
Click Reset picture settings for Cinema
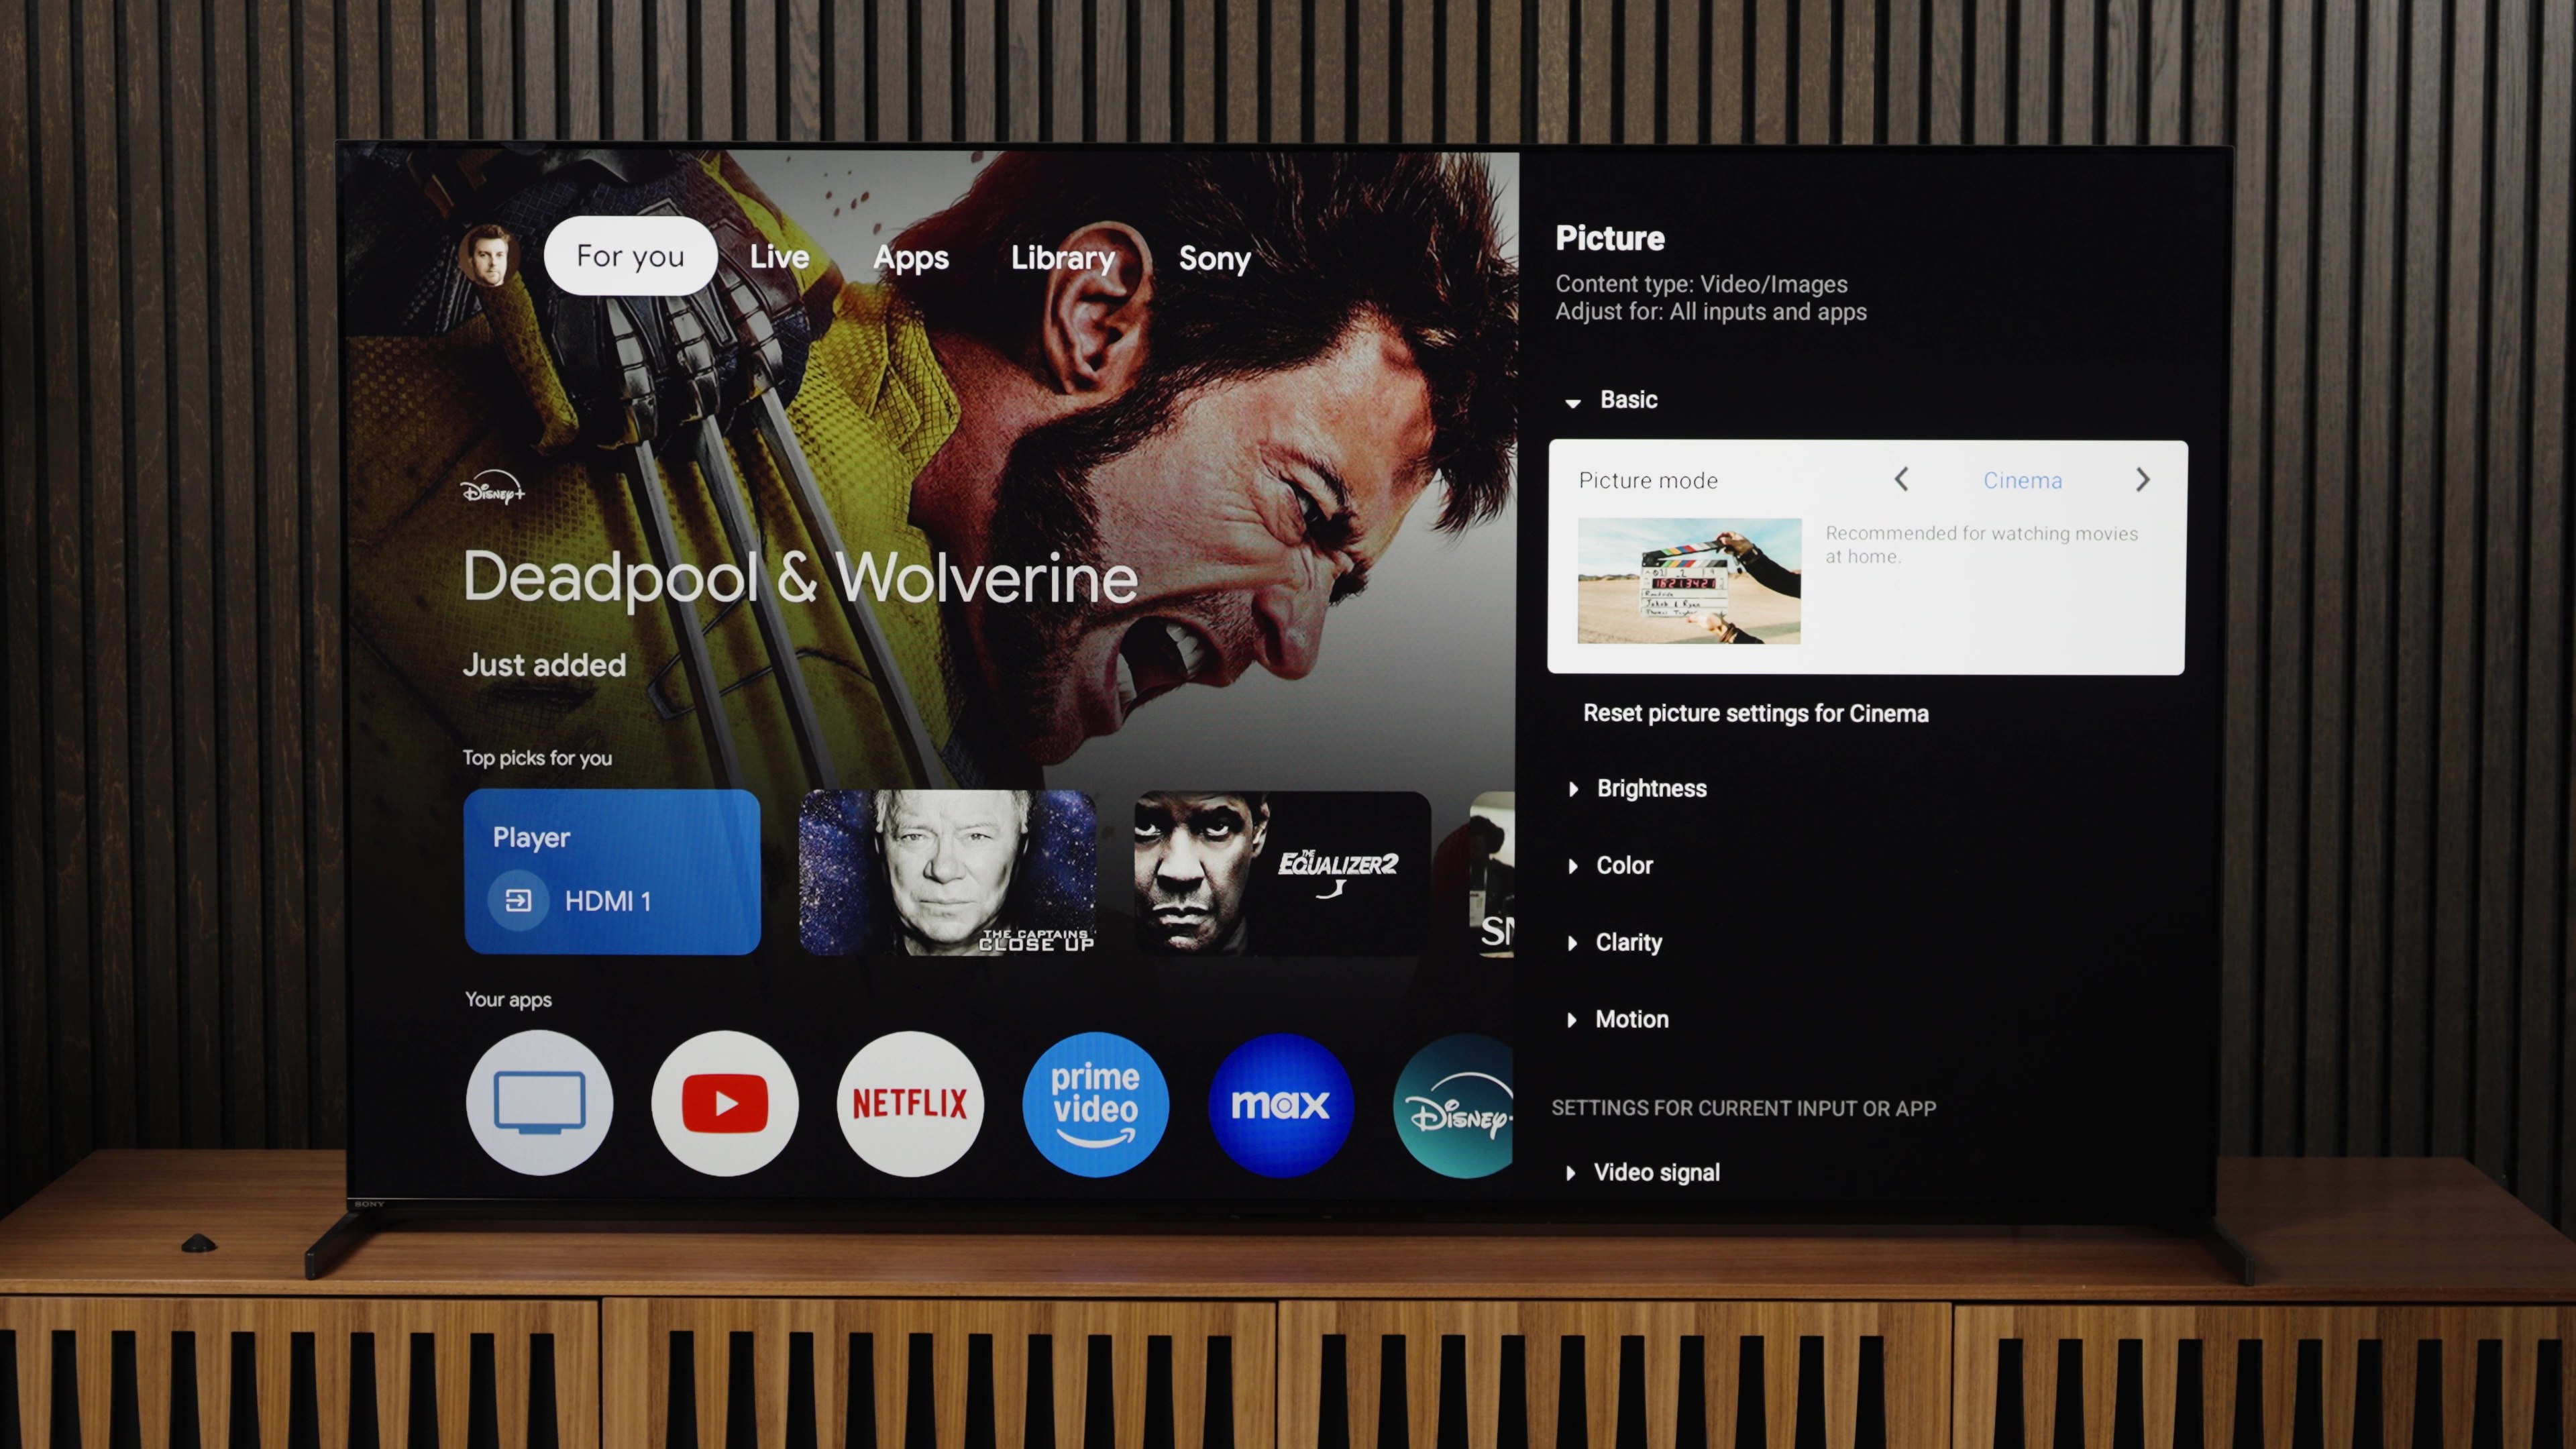coord(1754,713)
